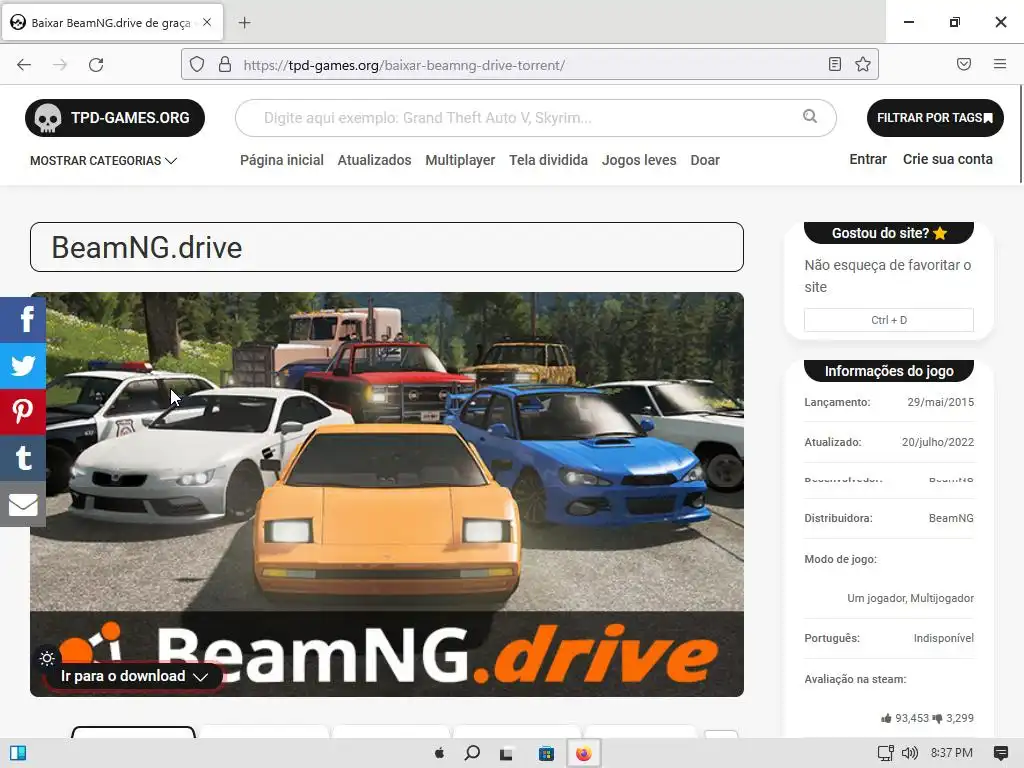This screenshot has width=1024, height=768.
Task: Toggle reader view icon
Action: coord(835,64)
